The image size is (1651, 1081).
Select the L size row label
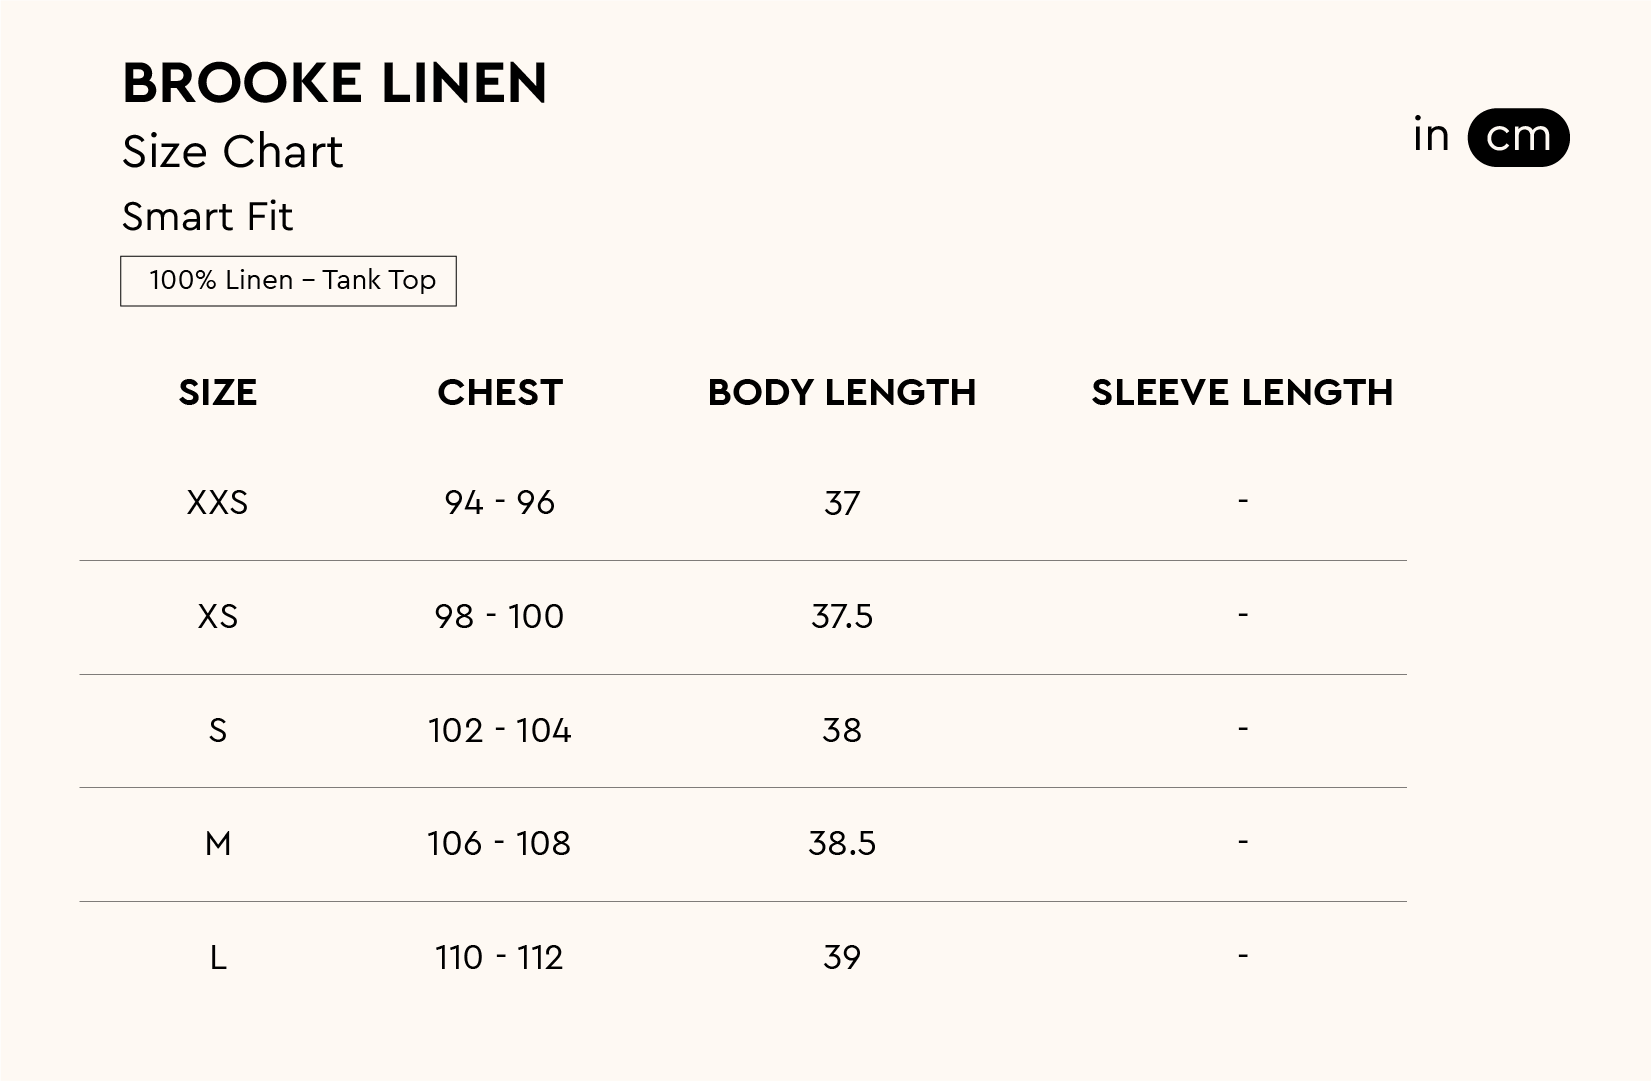pyautogui.click(x=218, y=958)
